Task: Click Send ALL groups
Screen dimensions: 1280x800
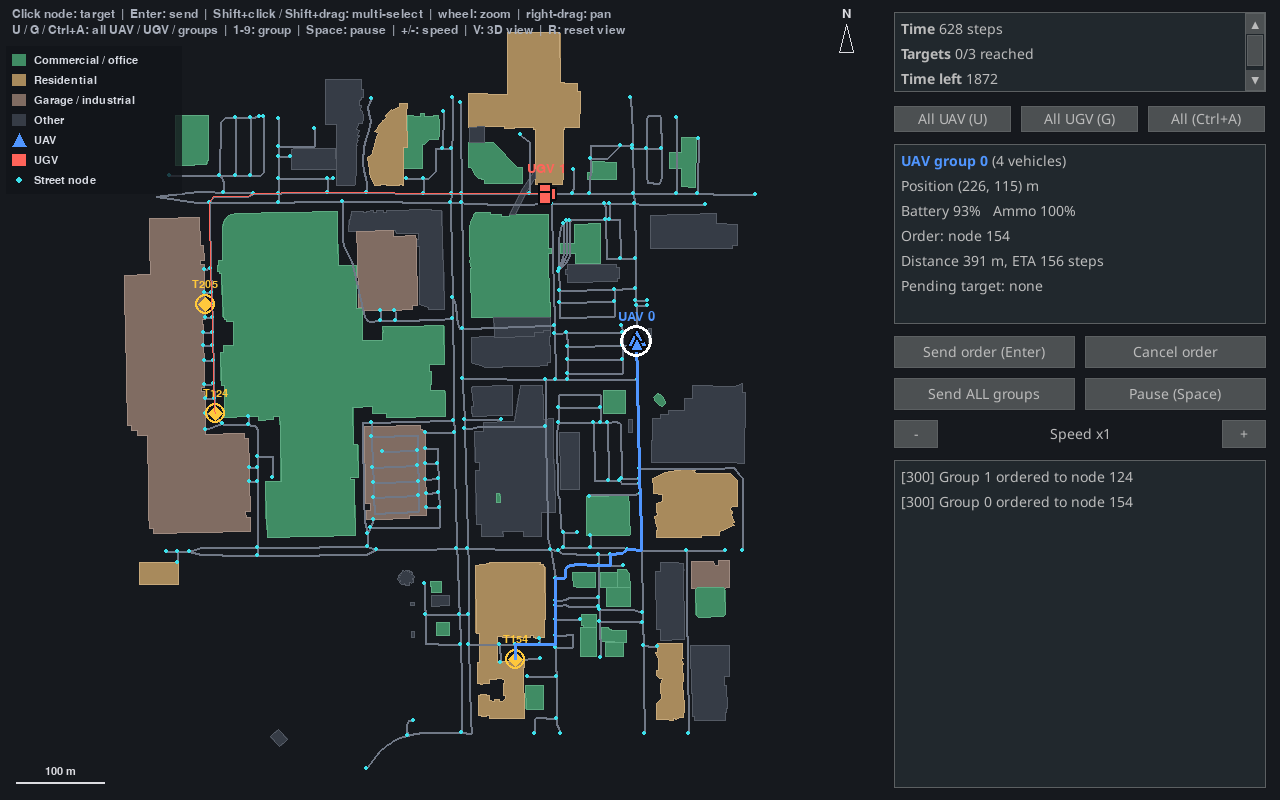Action: pyautogui.click(x=984, y=394)
